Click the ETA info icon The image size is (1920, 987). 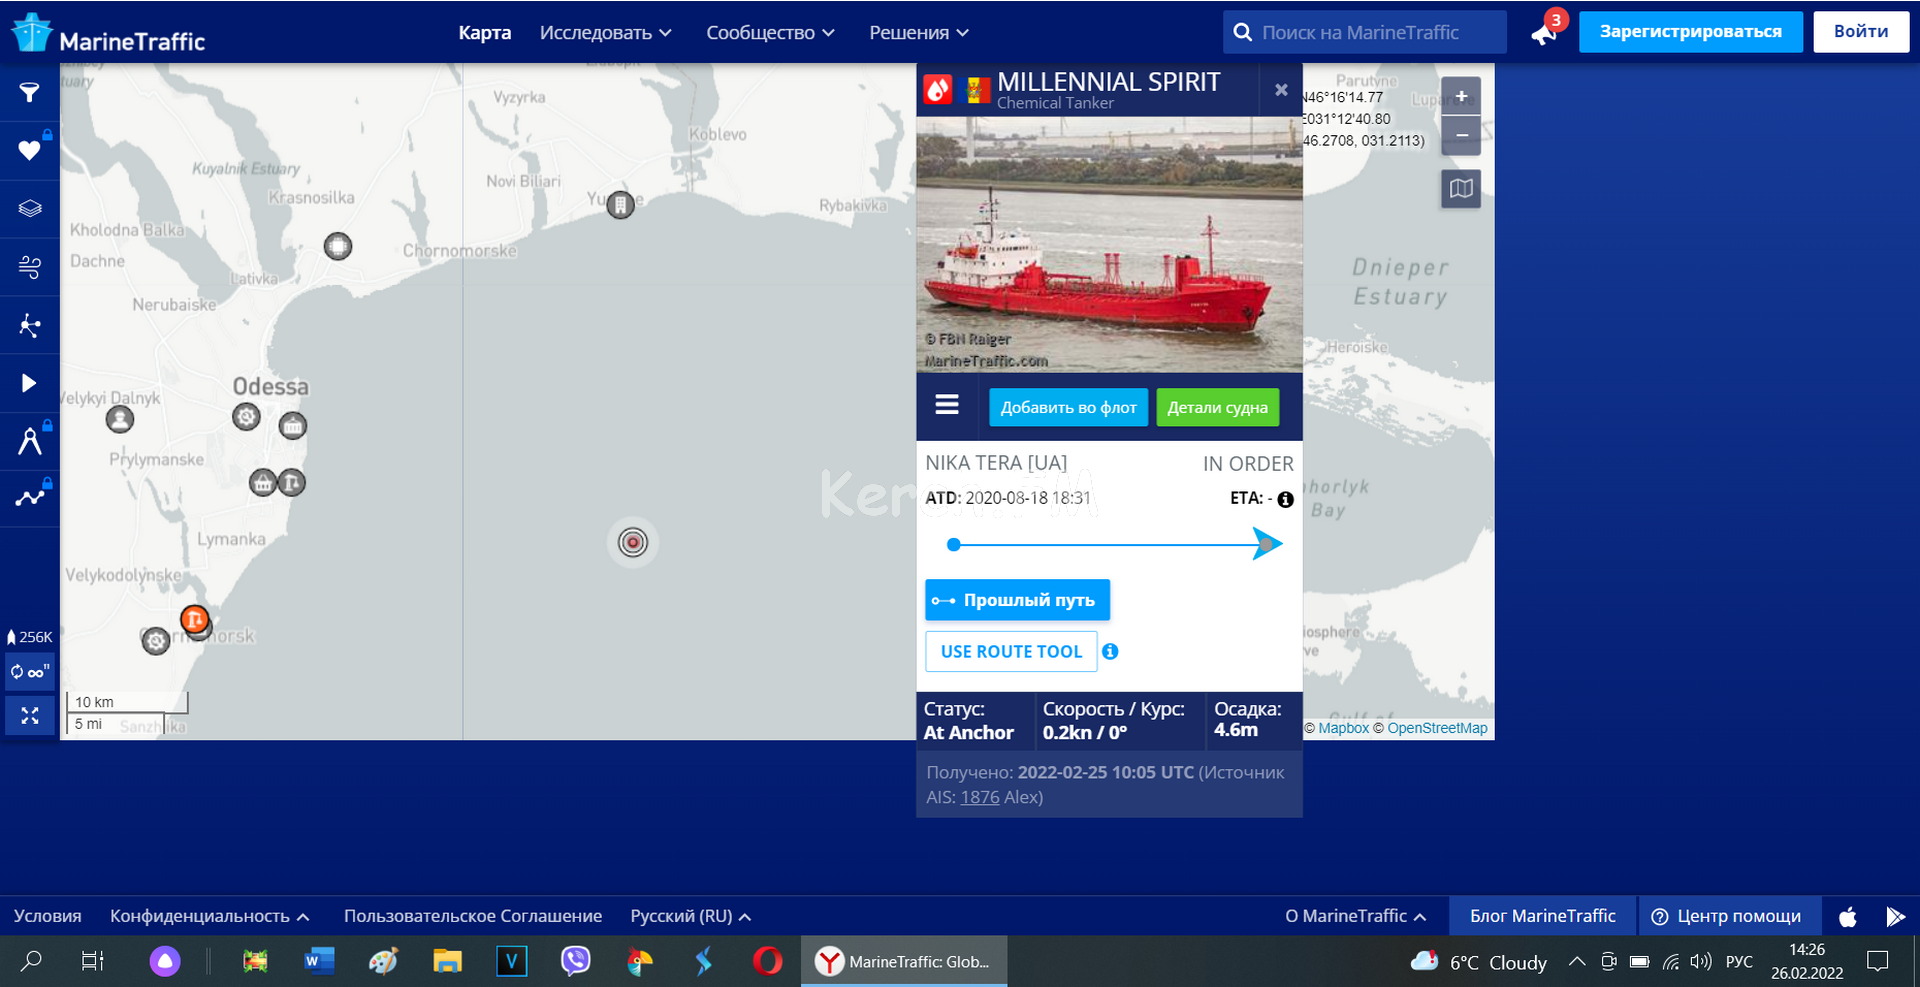point(1286,499)
